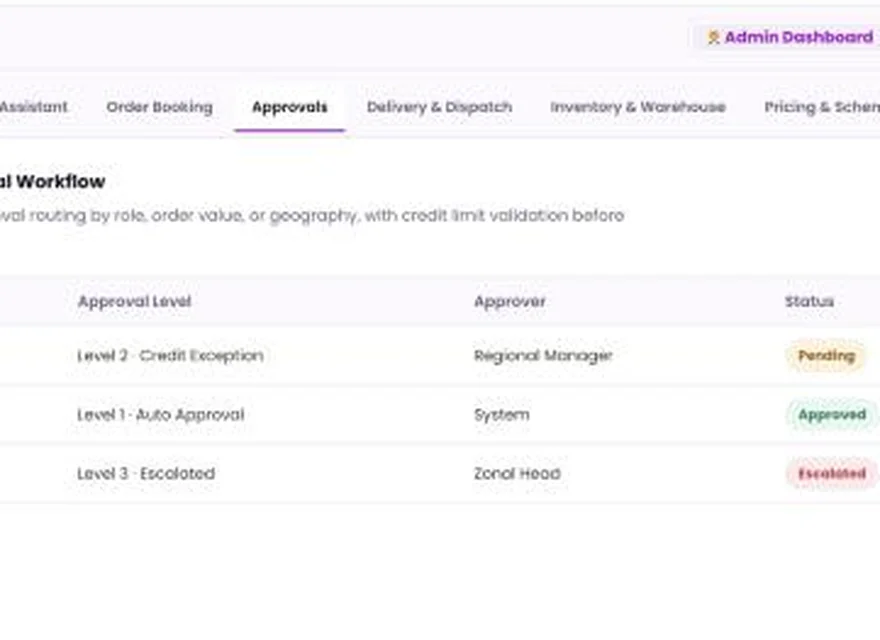Click the Workflow section heading
Viewport: 880px width, 640px height.
point(53,181)
